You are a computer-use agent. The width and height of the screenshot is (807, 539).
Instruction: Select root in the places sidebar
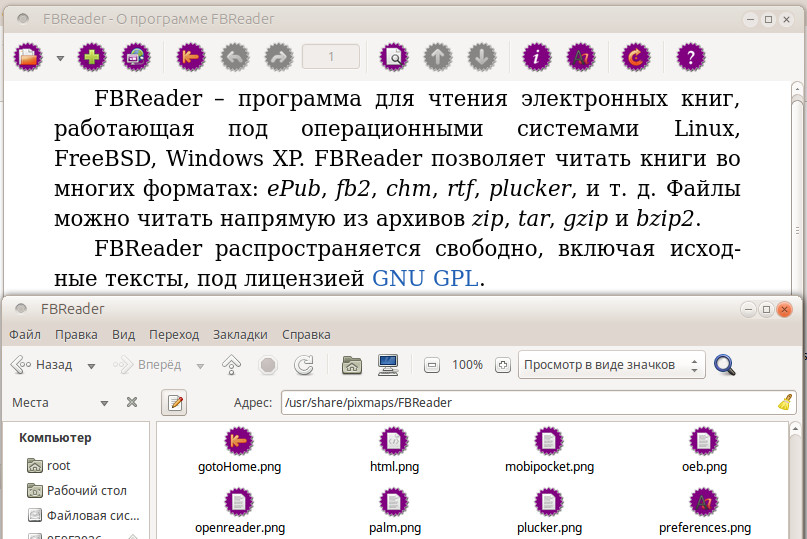(x=49, y=465)
